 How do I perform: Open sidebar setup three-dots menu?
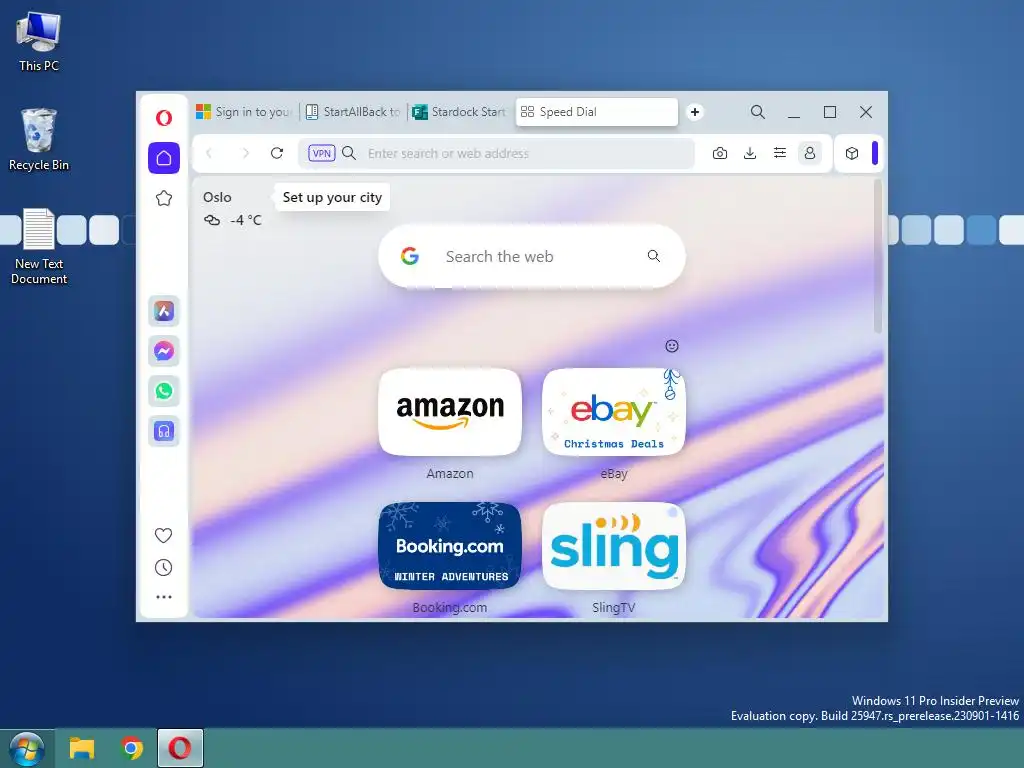164,597
